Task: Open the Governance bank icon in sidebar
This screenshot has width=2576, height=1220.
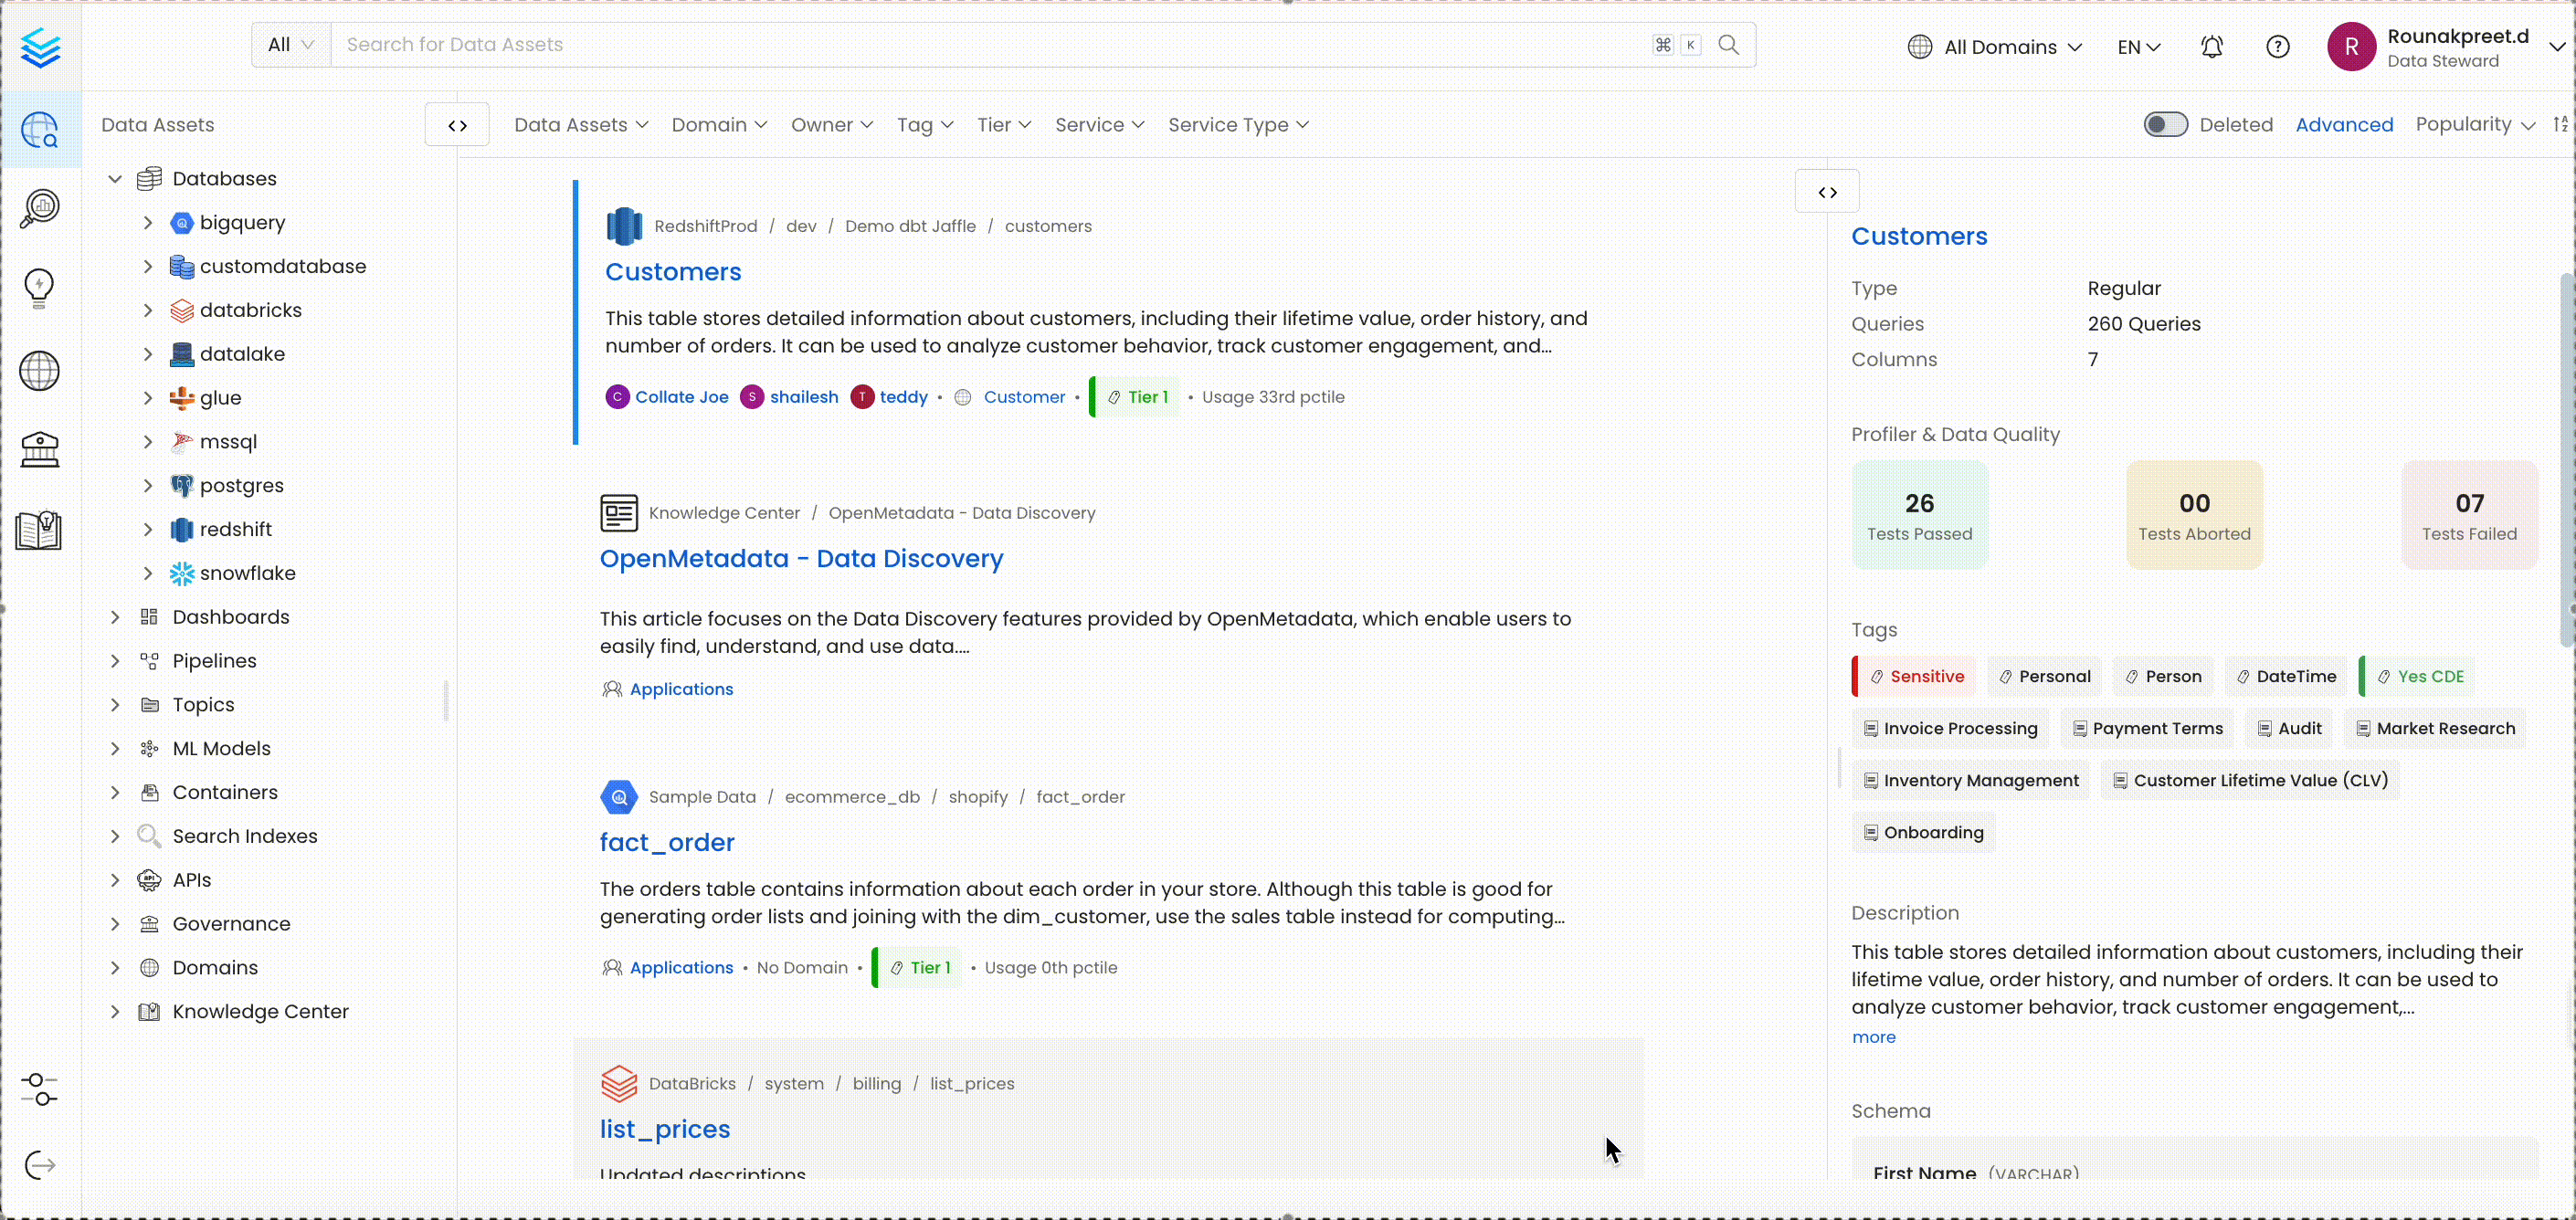Action: coord(40,450)
